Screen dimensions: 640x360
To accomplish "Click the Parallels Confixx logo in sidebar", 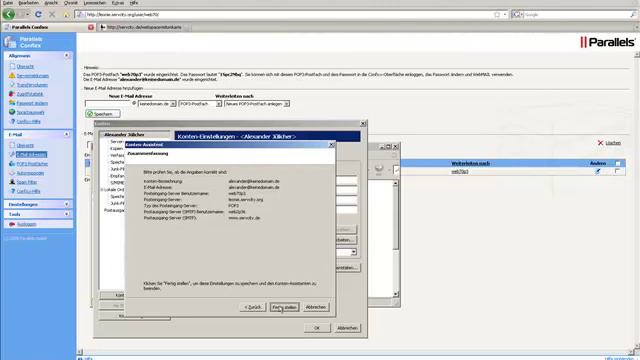I will pyautogui.click(x=10, y=42).
